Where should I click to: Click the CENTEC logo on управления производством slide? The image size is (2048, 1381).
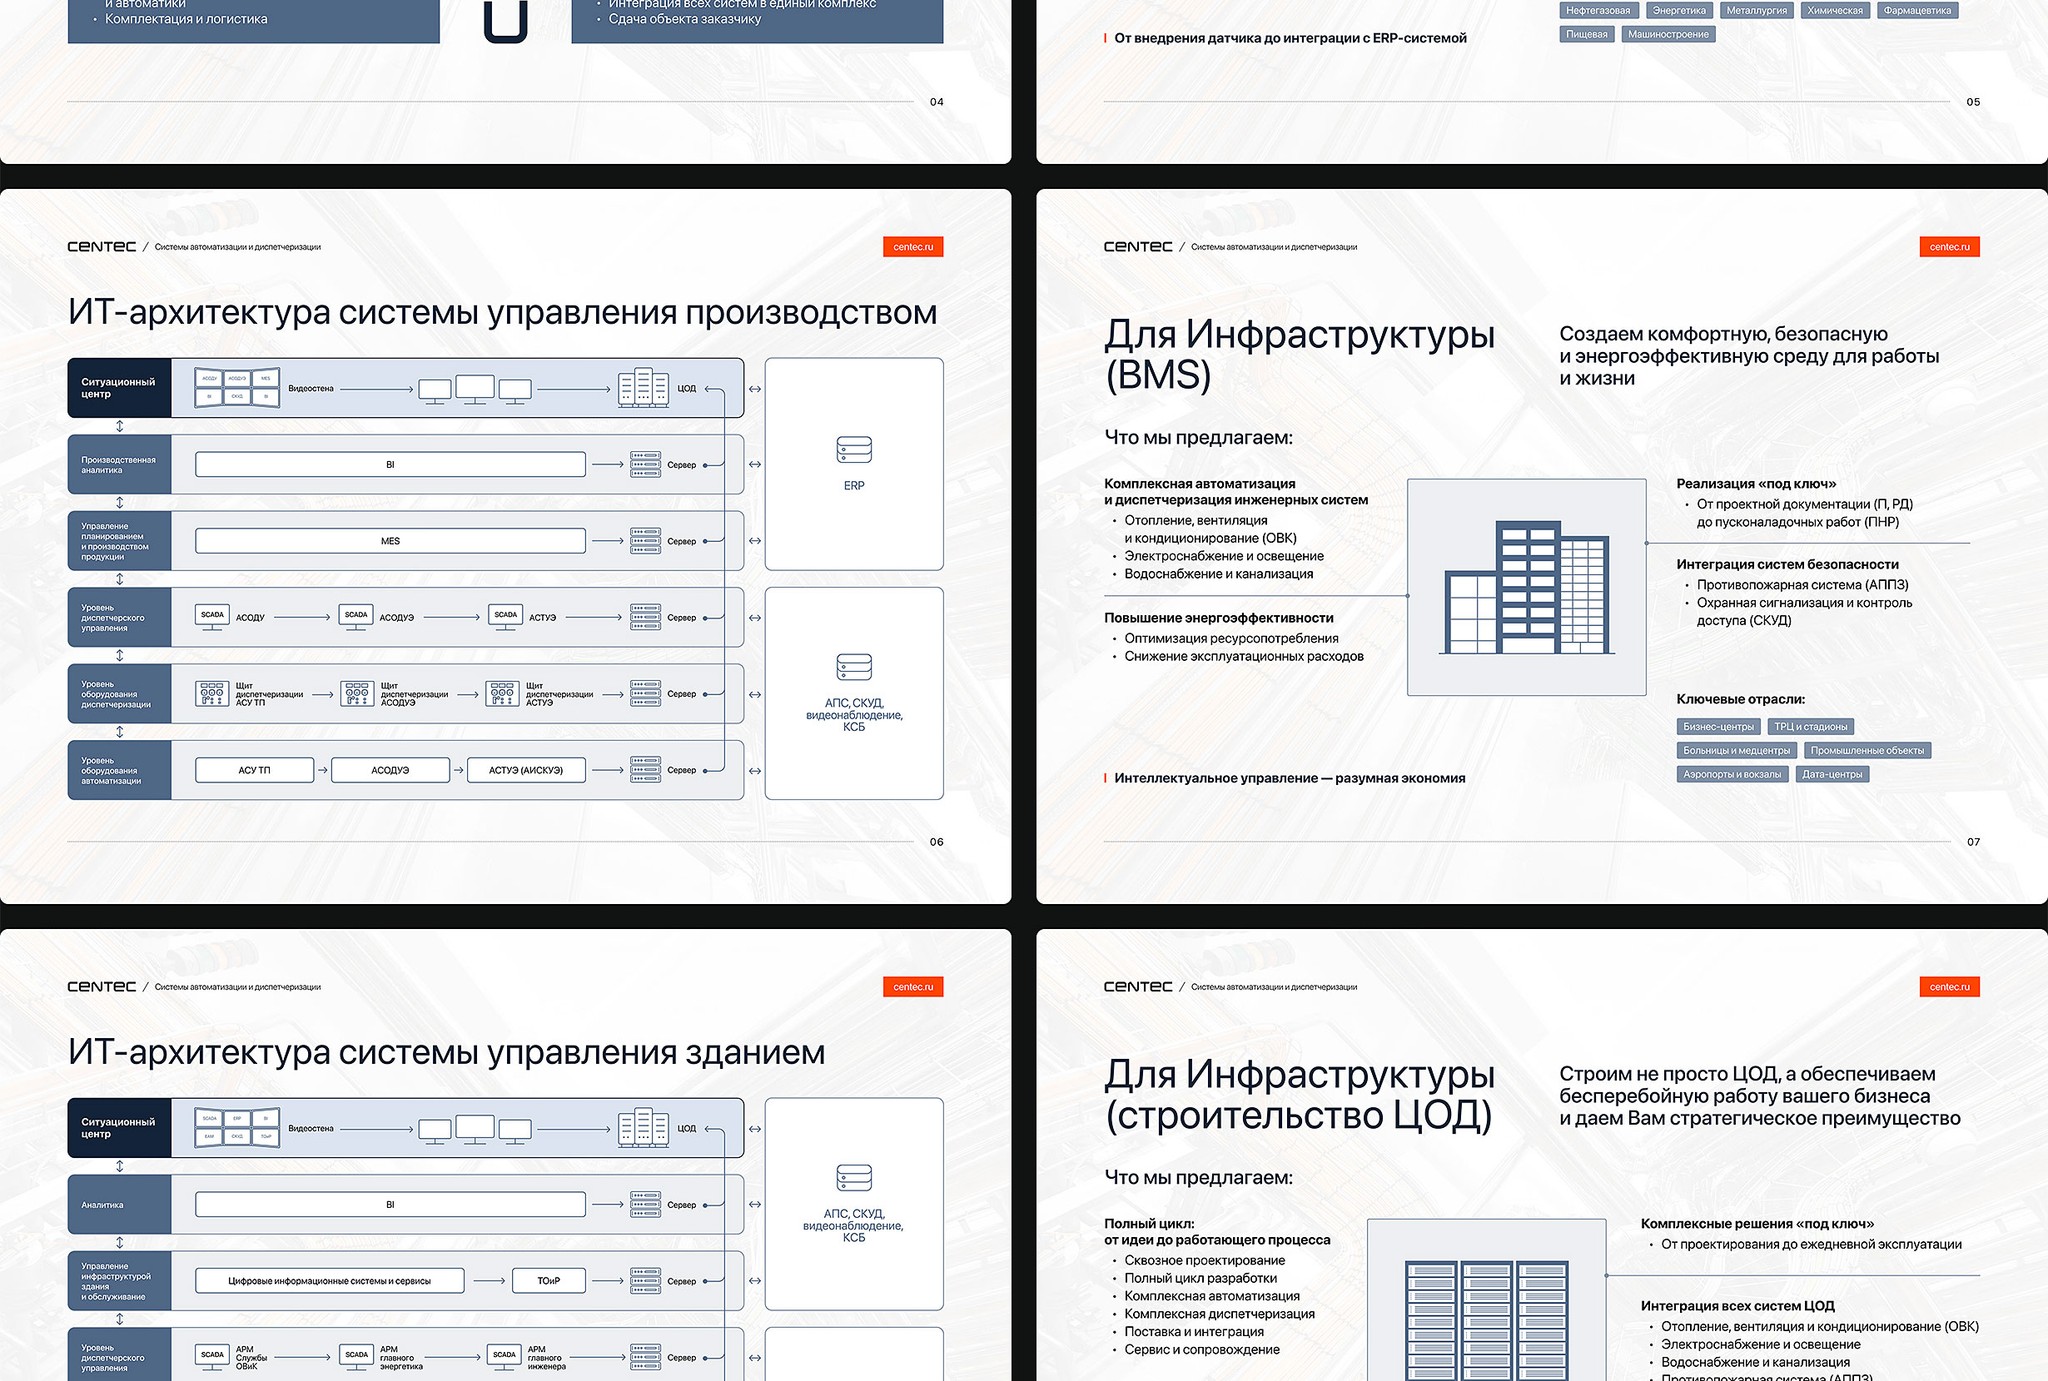pos(102,247)
